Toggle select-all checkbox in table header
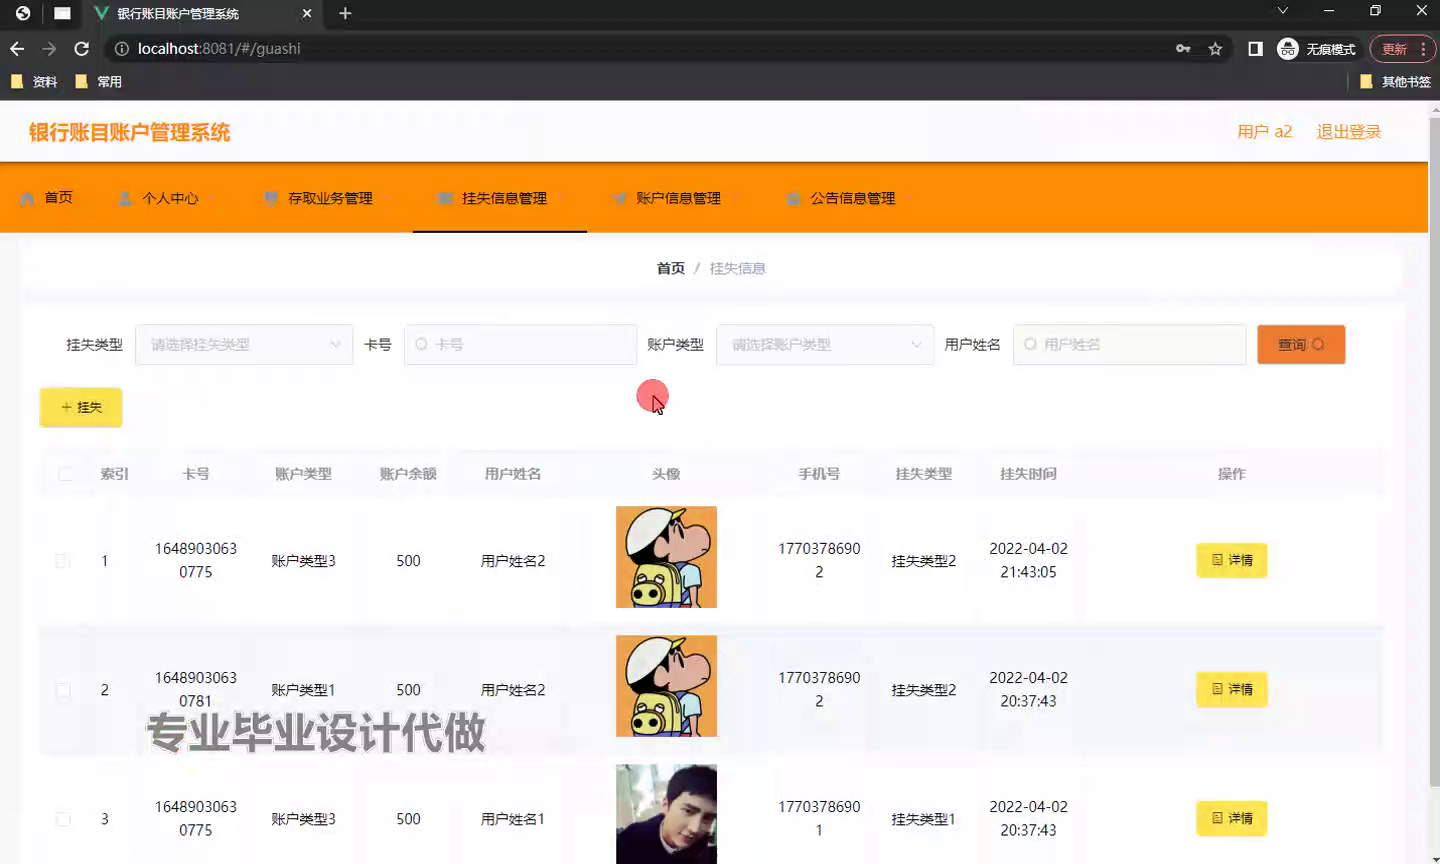 pyautogui.click(x=65, y=474)
